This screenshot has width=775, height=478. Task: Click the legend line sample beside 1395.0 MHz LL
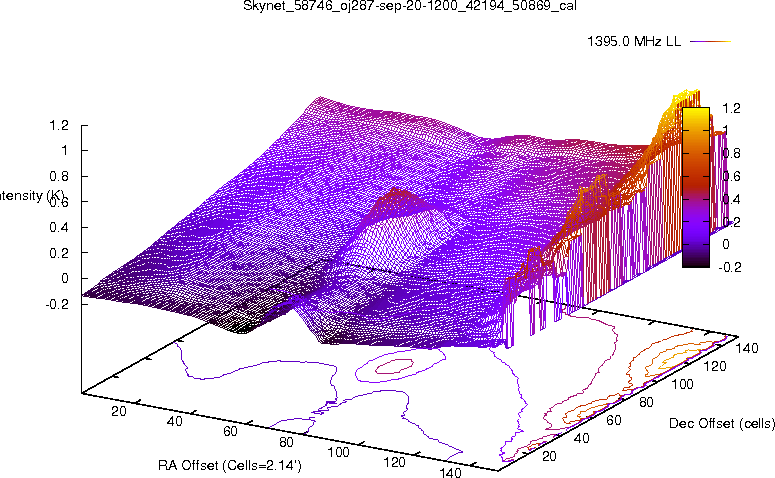710,42
